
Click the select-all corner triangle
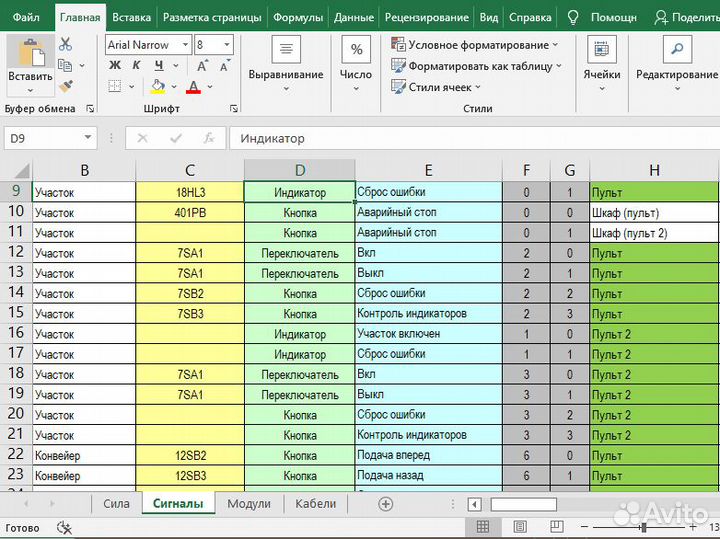click(x=22, y=170)
